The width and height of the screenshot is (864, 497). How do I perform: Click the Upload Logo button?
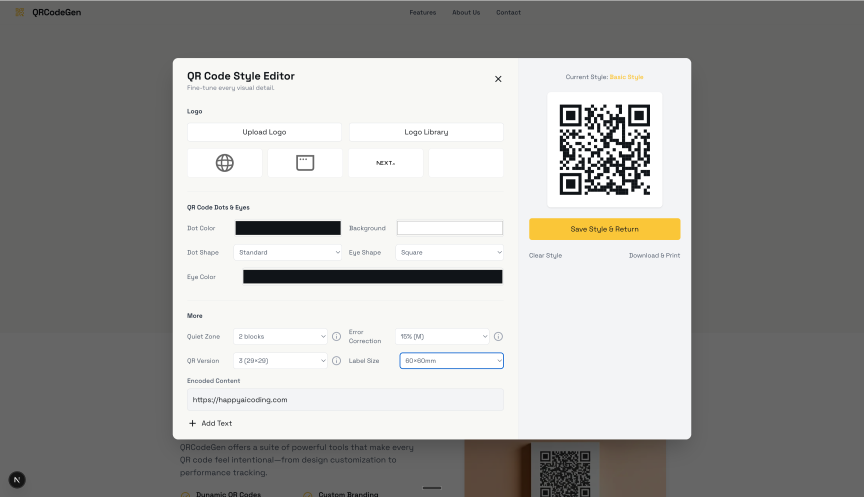pos(264,132)
